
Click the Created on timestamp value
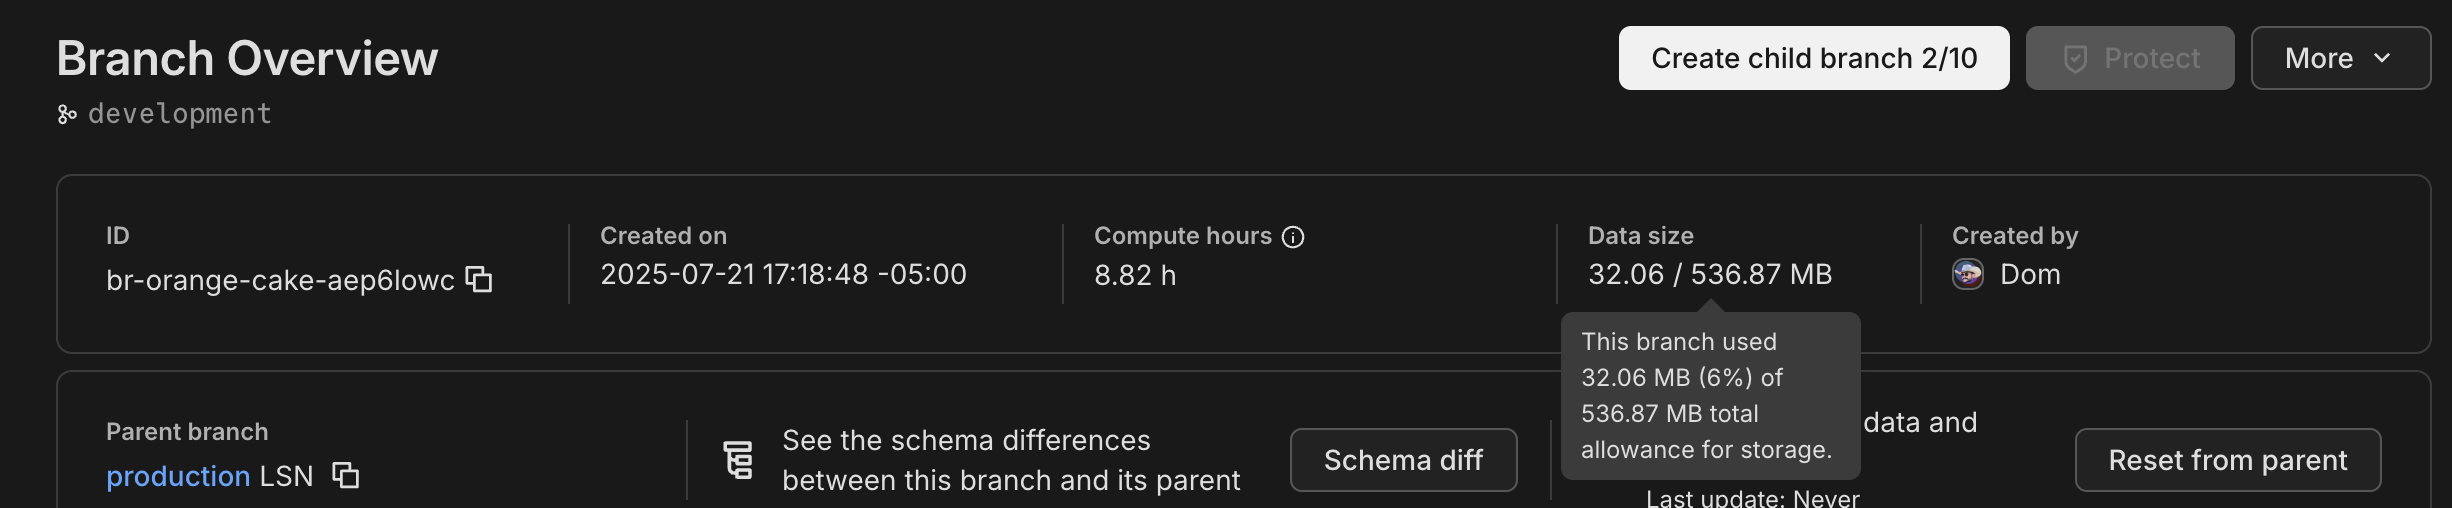[x=783, y=274]
